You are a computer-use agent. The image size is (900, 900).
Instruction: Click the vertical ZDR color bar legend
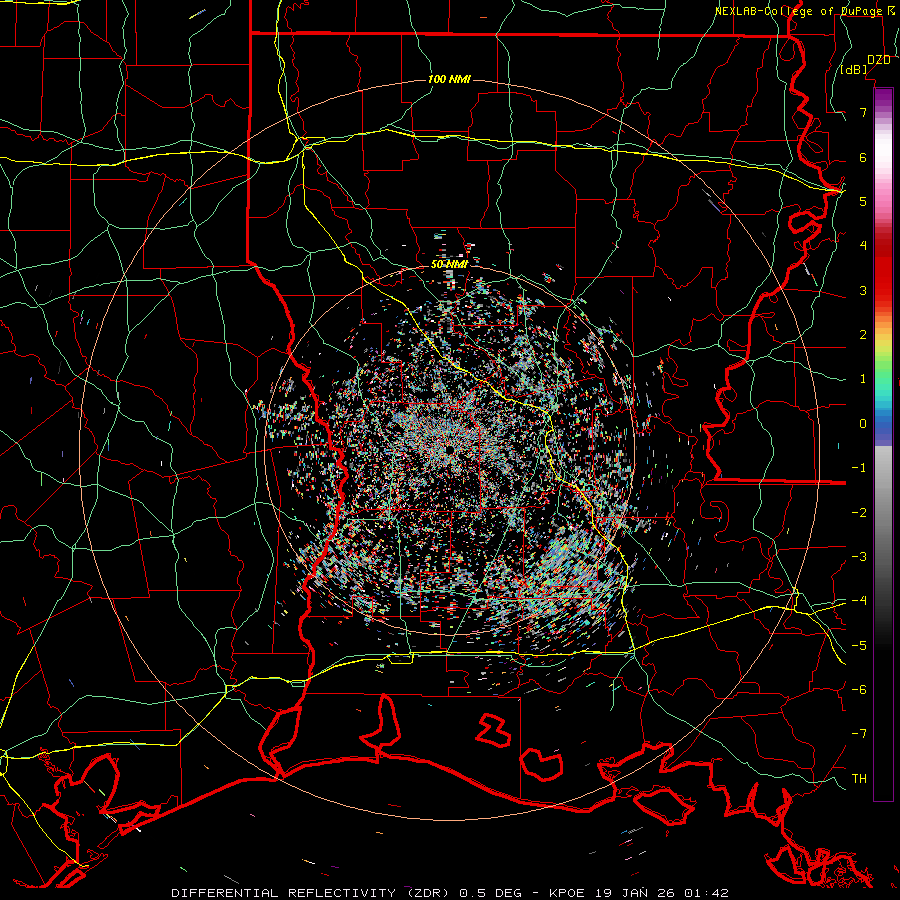point(883,444)
